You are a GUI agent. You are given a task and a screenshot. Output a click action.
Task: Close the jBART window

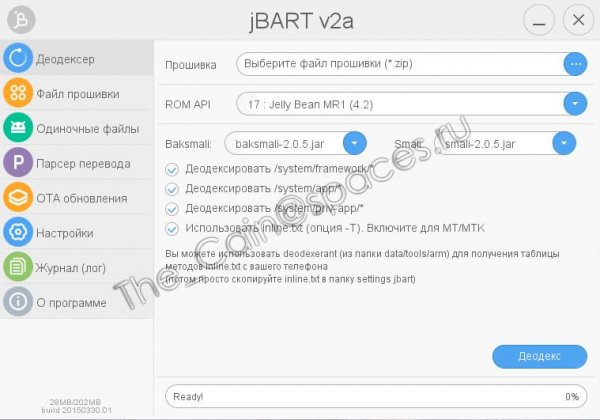(x=578, y=20)
